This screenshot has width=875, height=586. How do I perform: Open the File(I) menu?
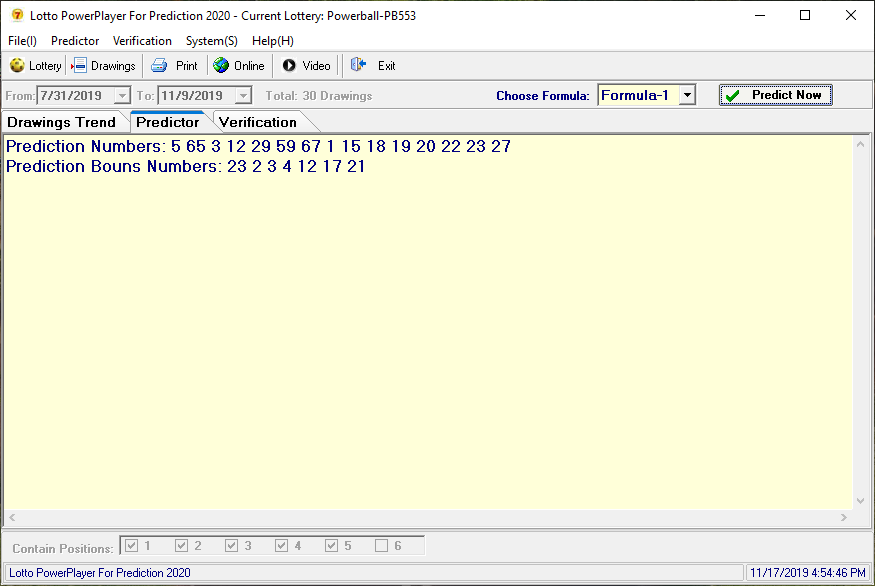[22, 41]
